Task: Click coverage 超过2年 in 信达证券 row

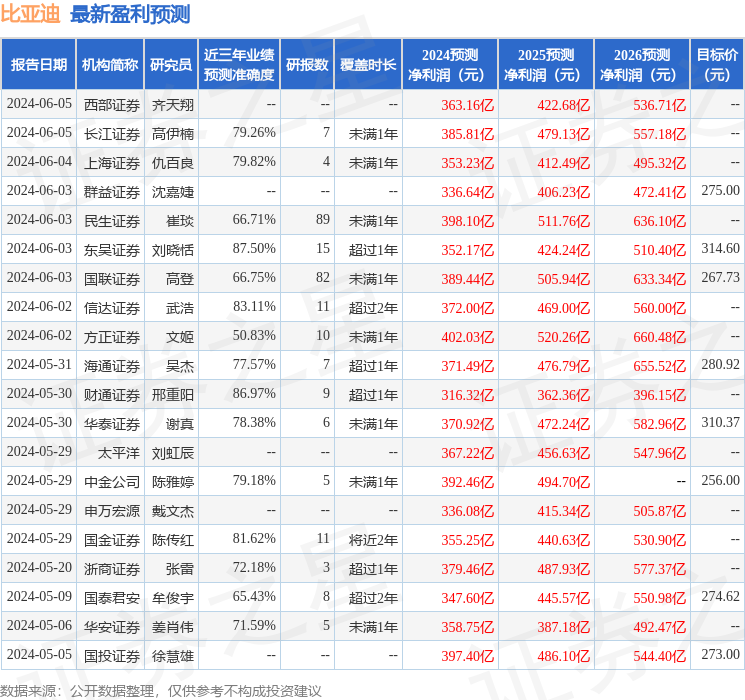Action: [373, 308]
